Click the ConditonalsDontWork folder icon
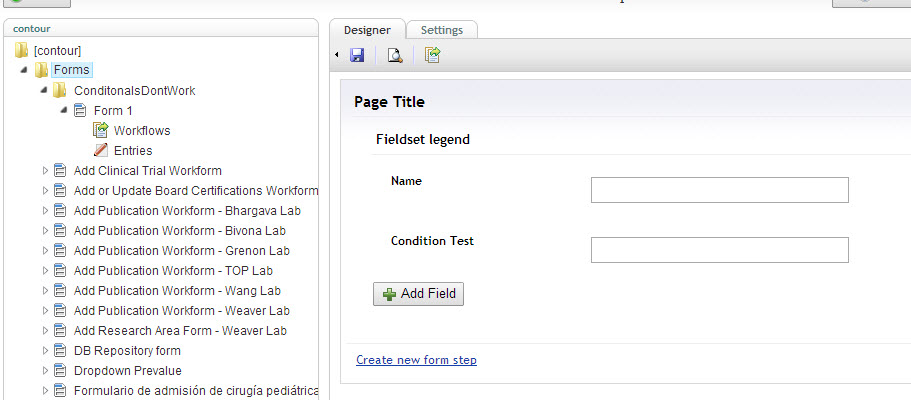 click(x=61, y=90)
